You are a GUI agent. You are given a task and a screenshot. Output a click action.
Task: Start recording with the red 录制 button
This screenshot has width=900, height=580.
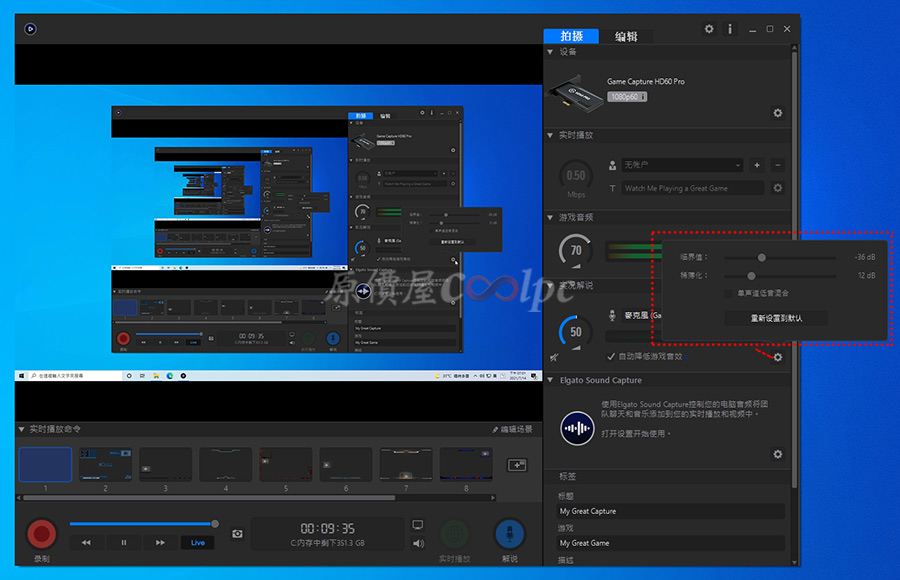coord(41,534)
